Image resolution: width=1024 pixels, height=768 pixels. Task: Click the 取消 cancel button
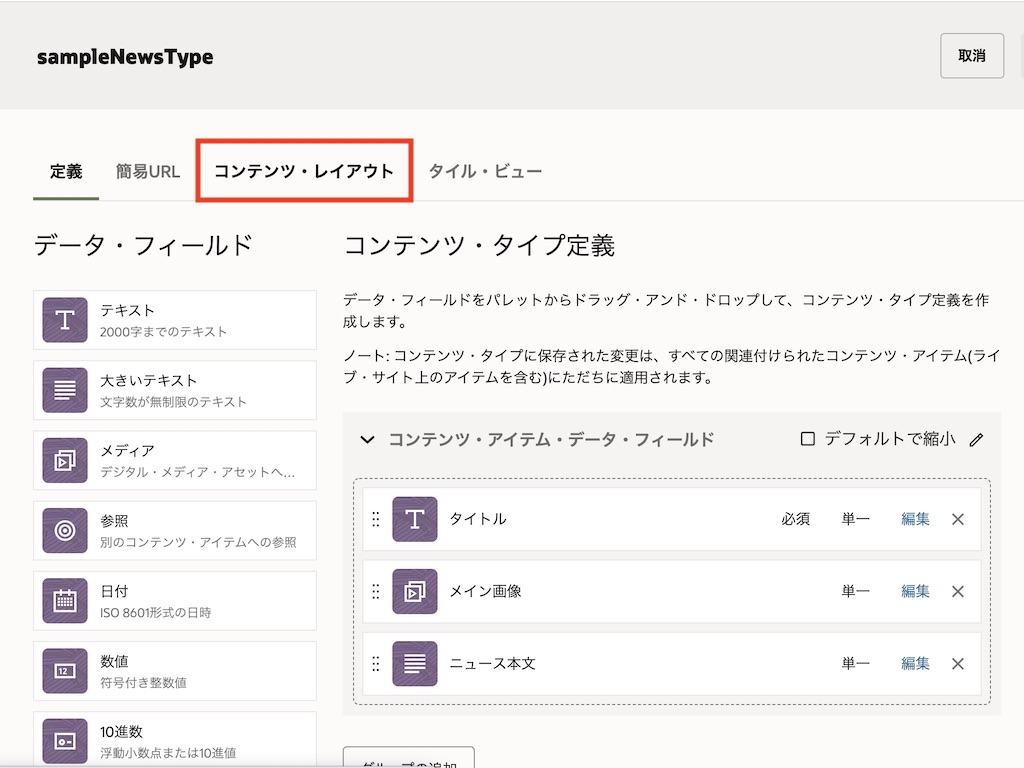tap(971, 56)
